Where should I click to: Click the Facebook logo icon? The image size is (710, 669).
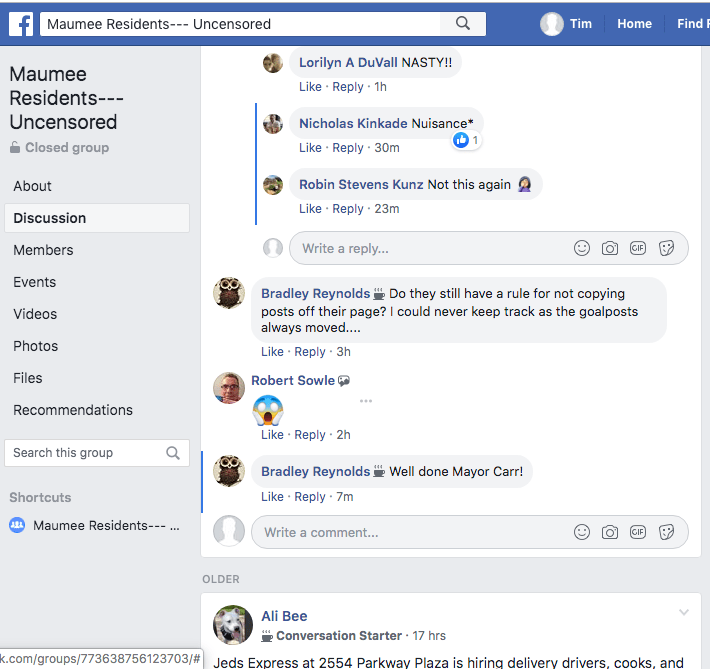(x=20, y=24)
